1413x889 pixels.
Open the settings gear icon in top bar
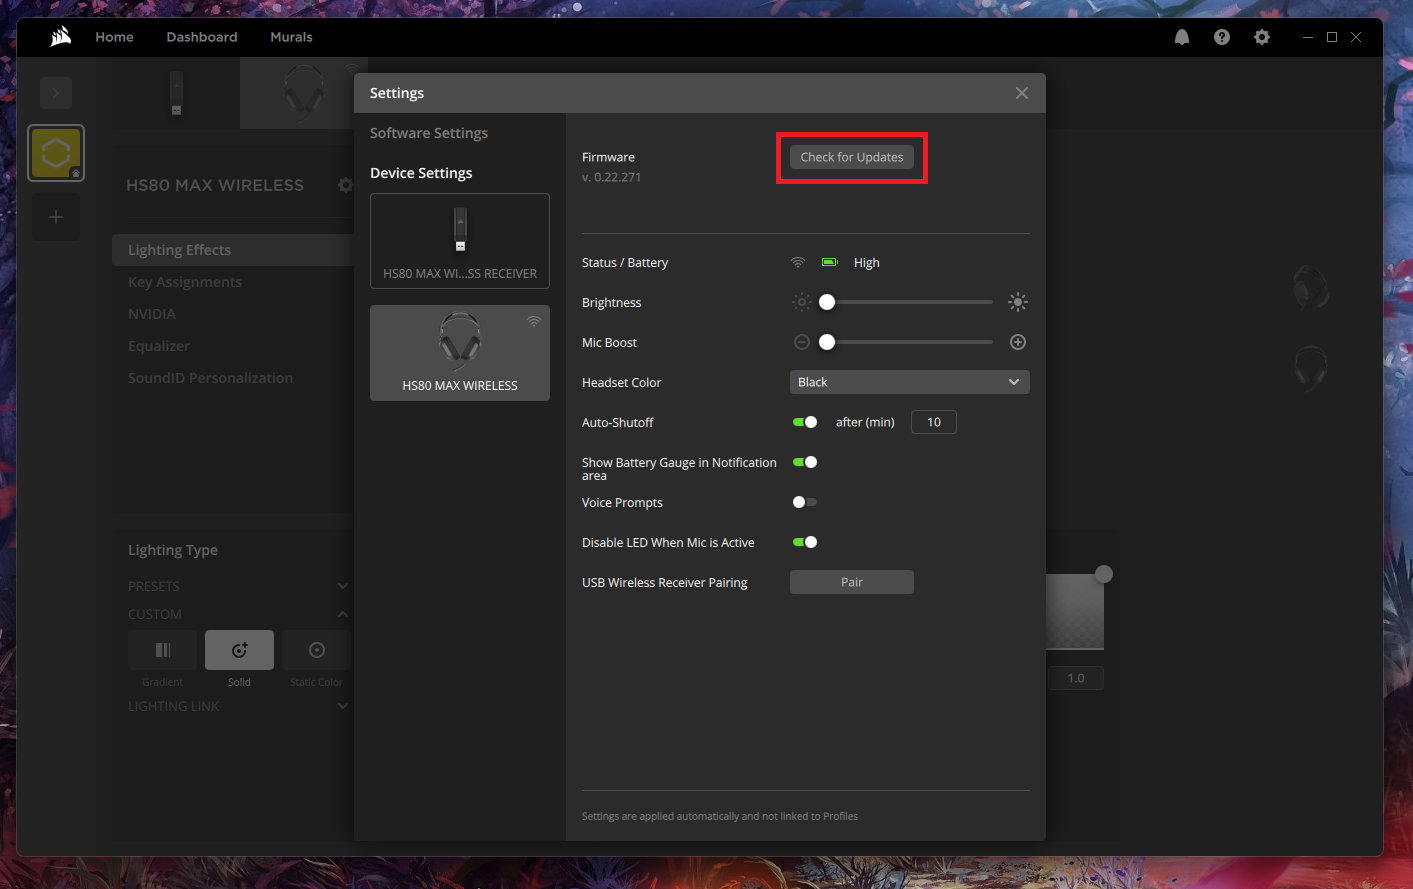(x=1262, y=37)
